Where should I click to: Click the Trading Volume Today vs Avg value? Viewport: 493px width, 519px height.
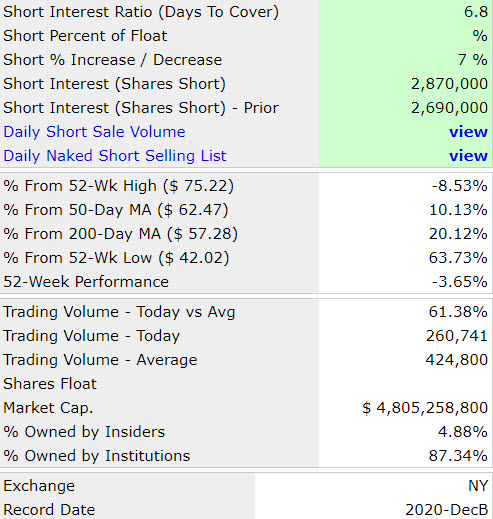[458, 312]
